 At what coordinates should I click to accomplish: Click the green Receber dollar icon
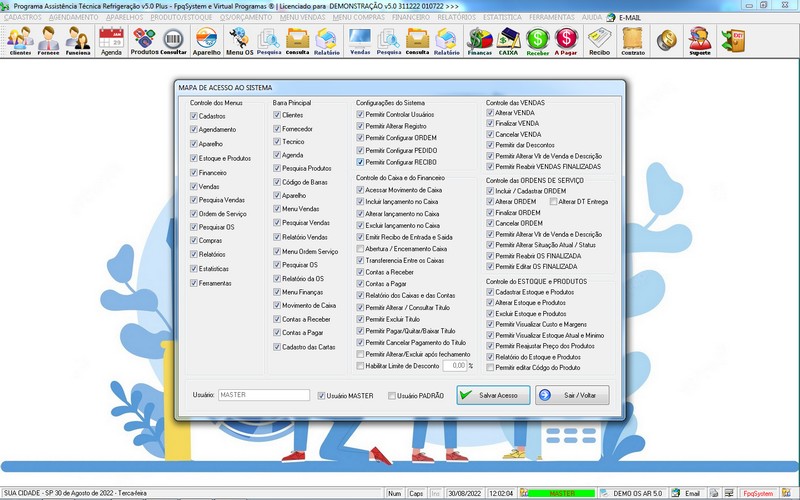point(537,41)
